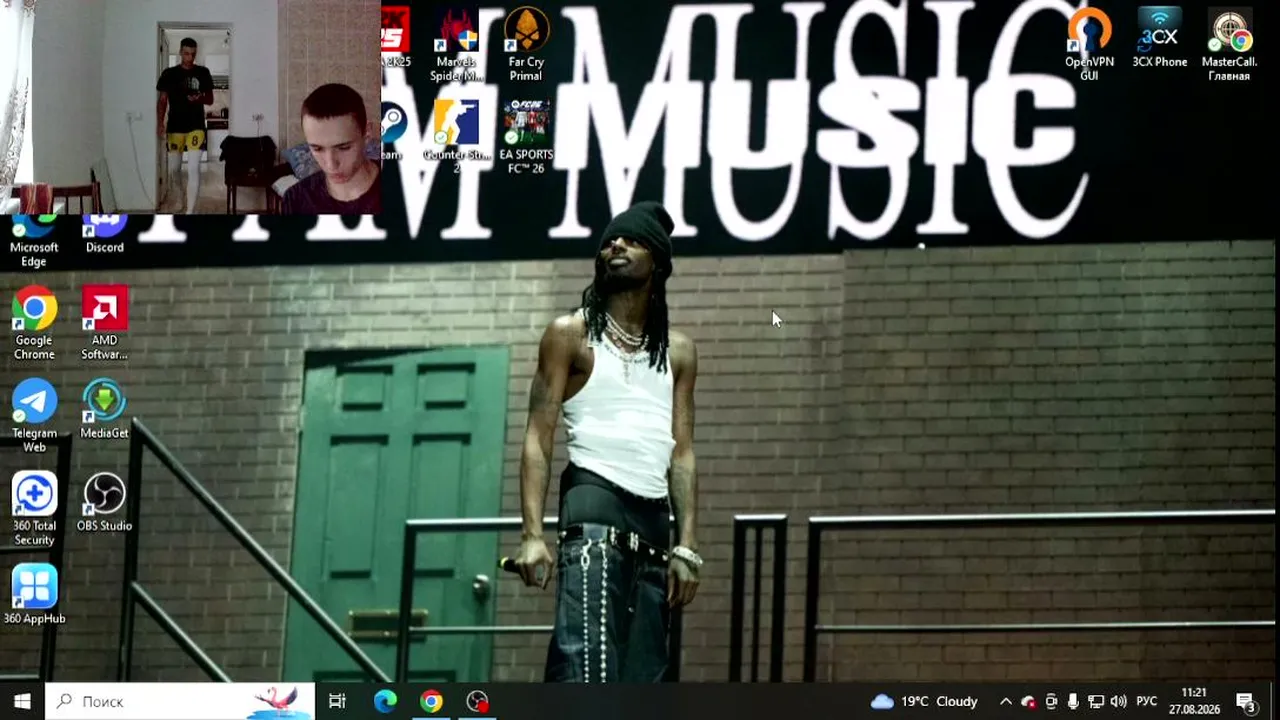Select the 3CX Phone desktop shortcut
The height and width of the screenshot is (720, 1280).
1159,39
